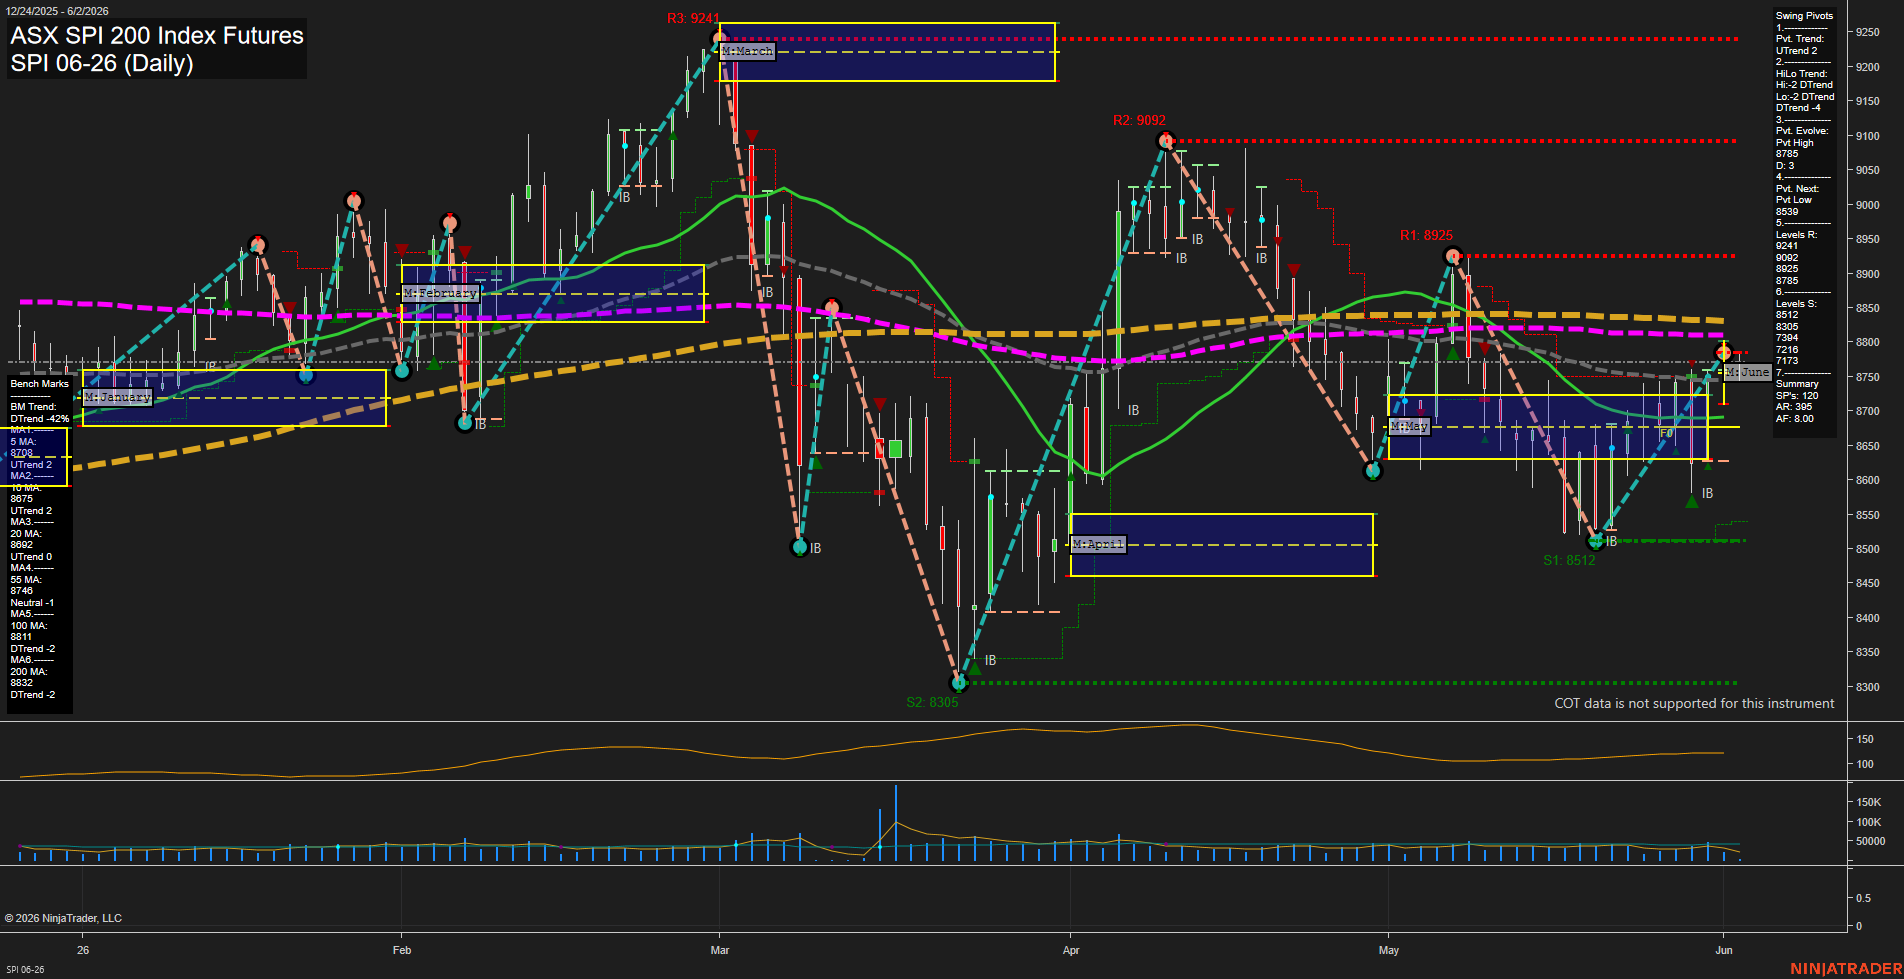
Task: Select the swing pivot low marker at S2
Action: click(959, 683)
